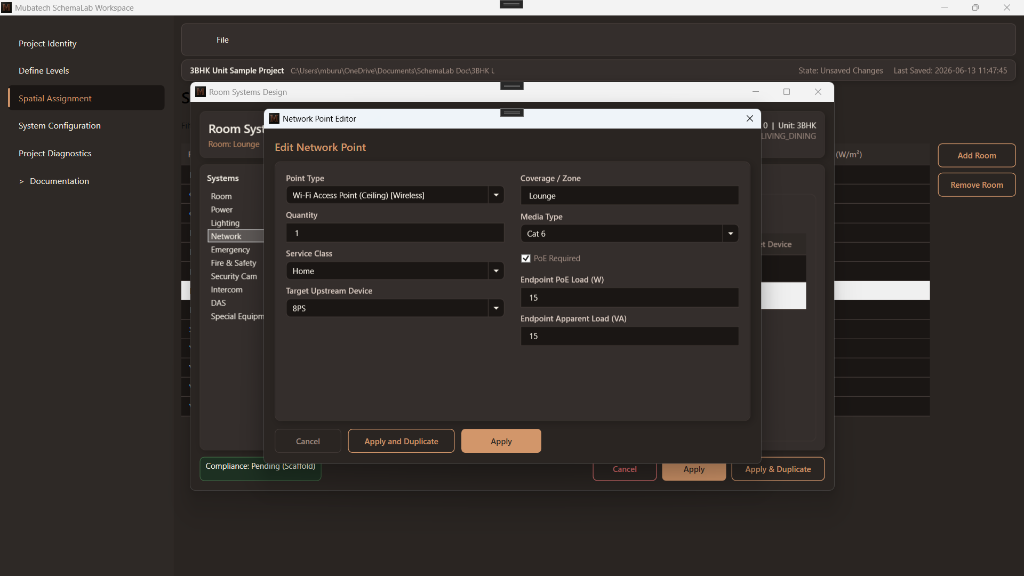Click the Systems panel heading
Screen dimensions: 1024x576
coord(223,178)
